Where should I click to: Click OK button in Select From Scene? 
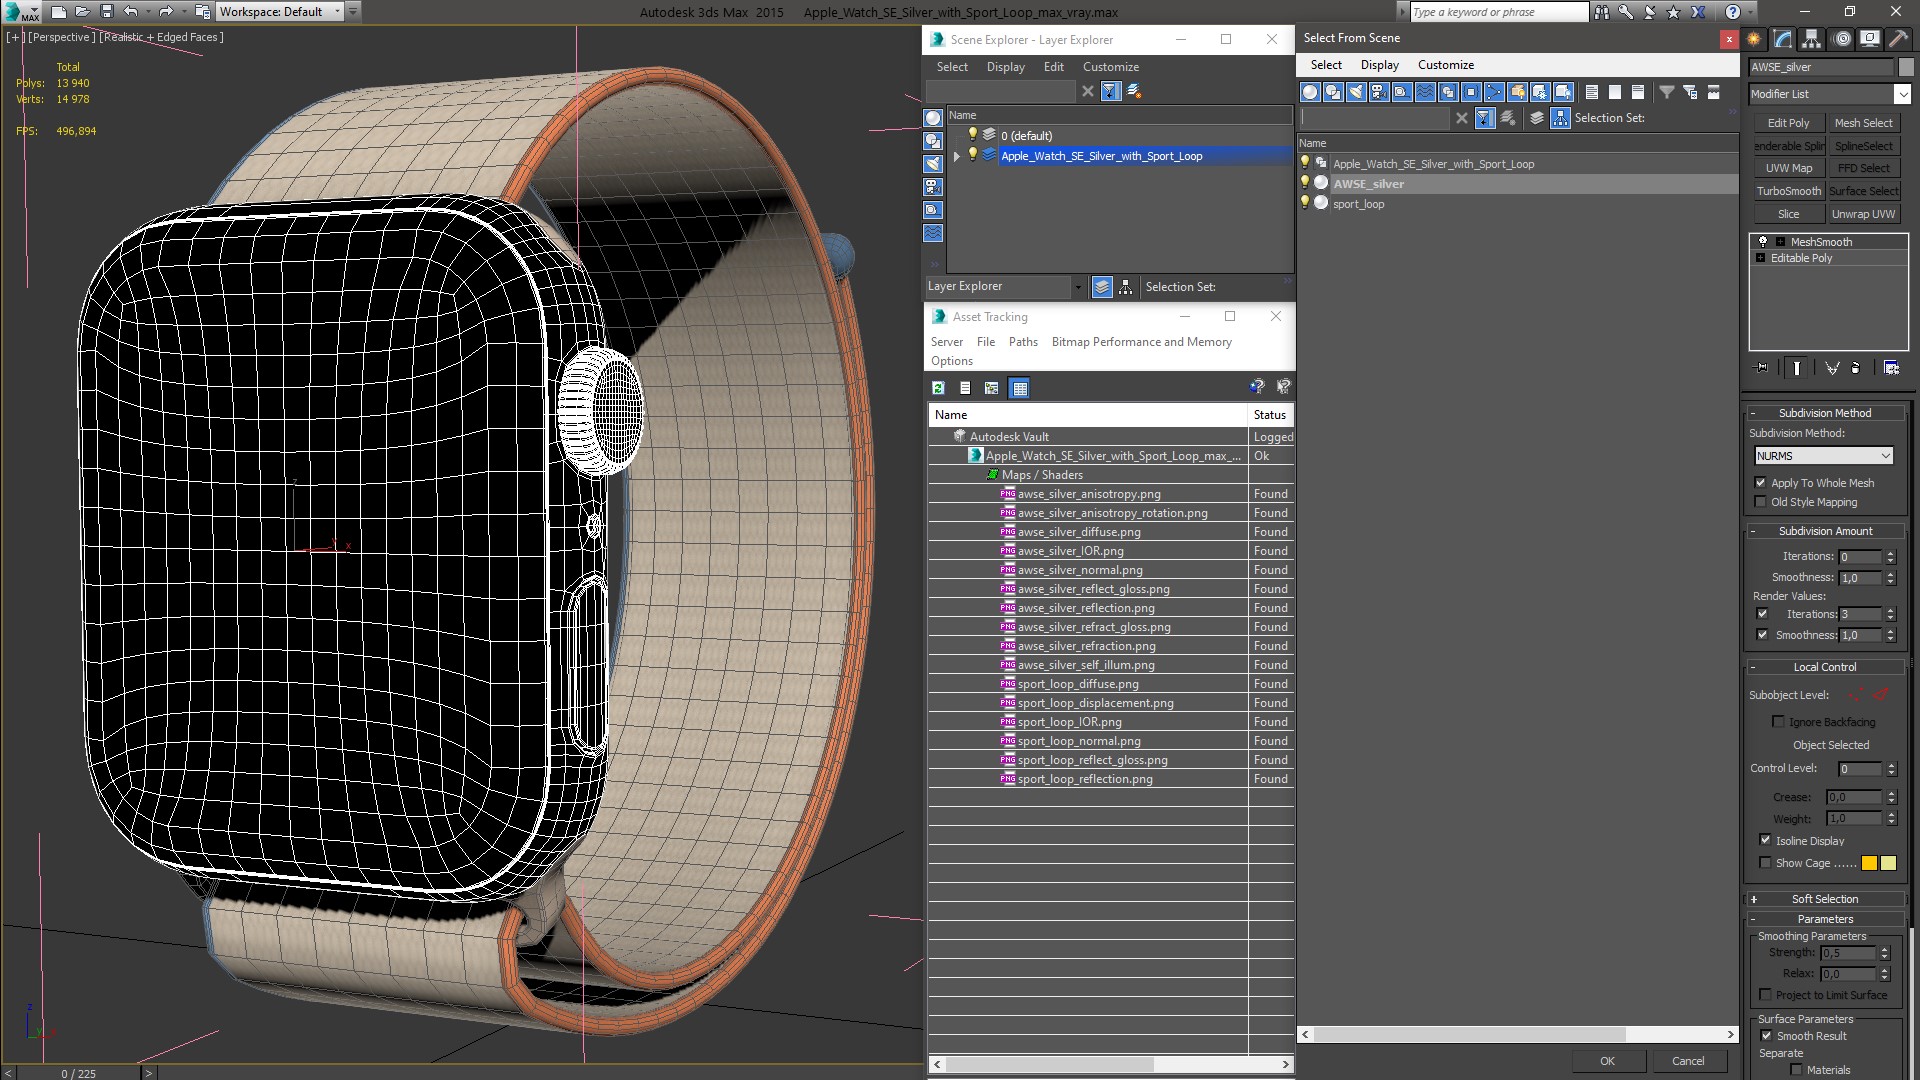tap(1607, 1061)
